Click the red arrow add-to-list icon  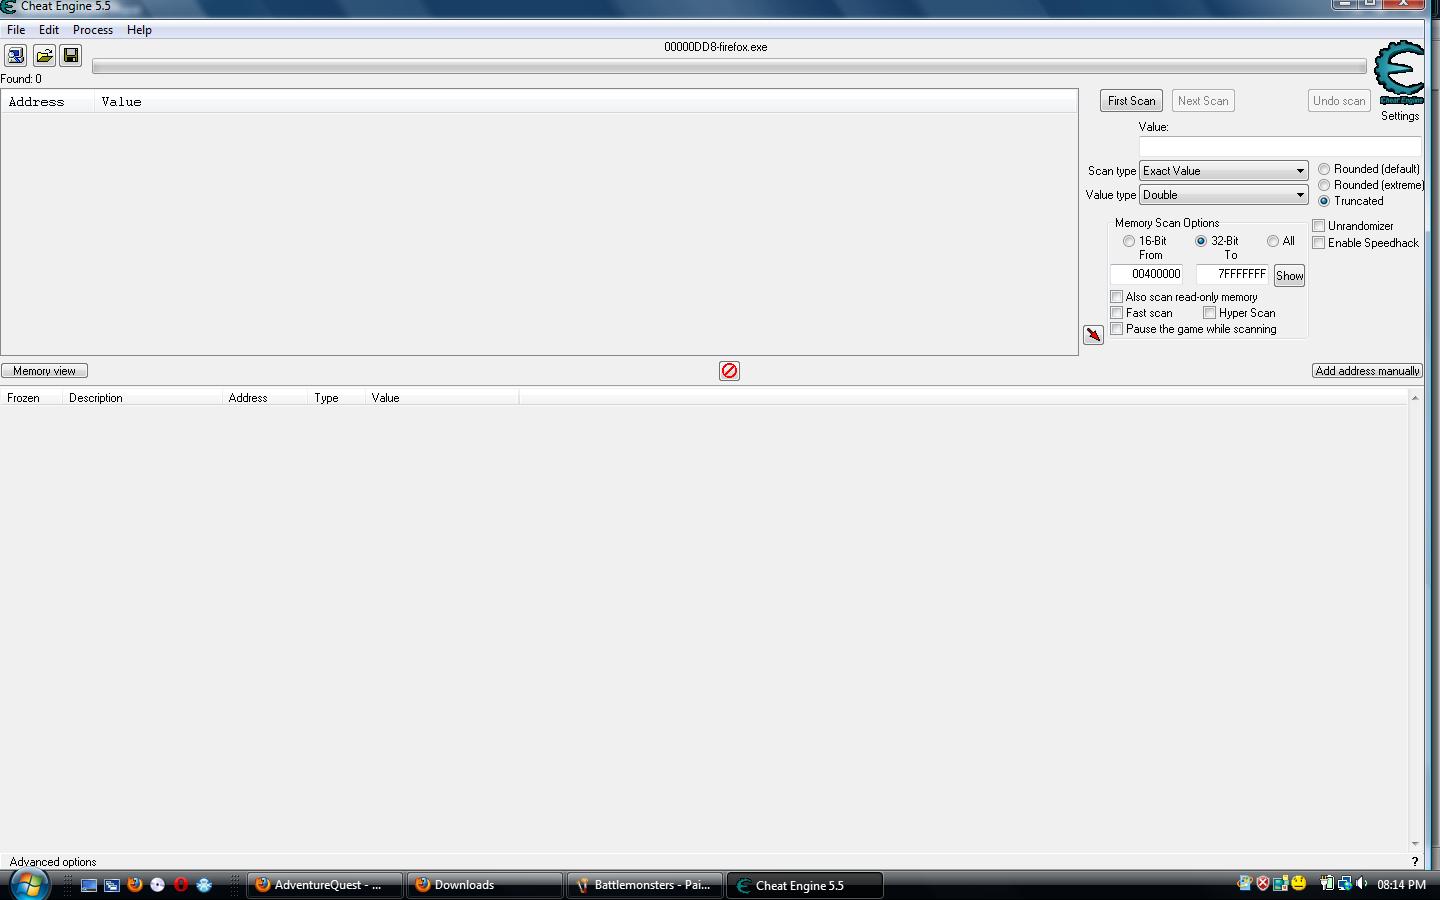pyautogui.click(x=1093, y=335)
